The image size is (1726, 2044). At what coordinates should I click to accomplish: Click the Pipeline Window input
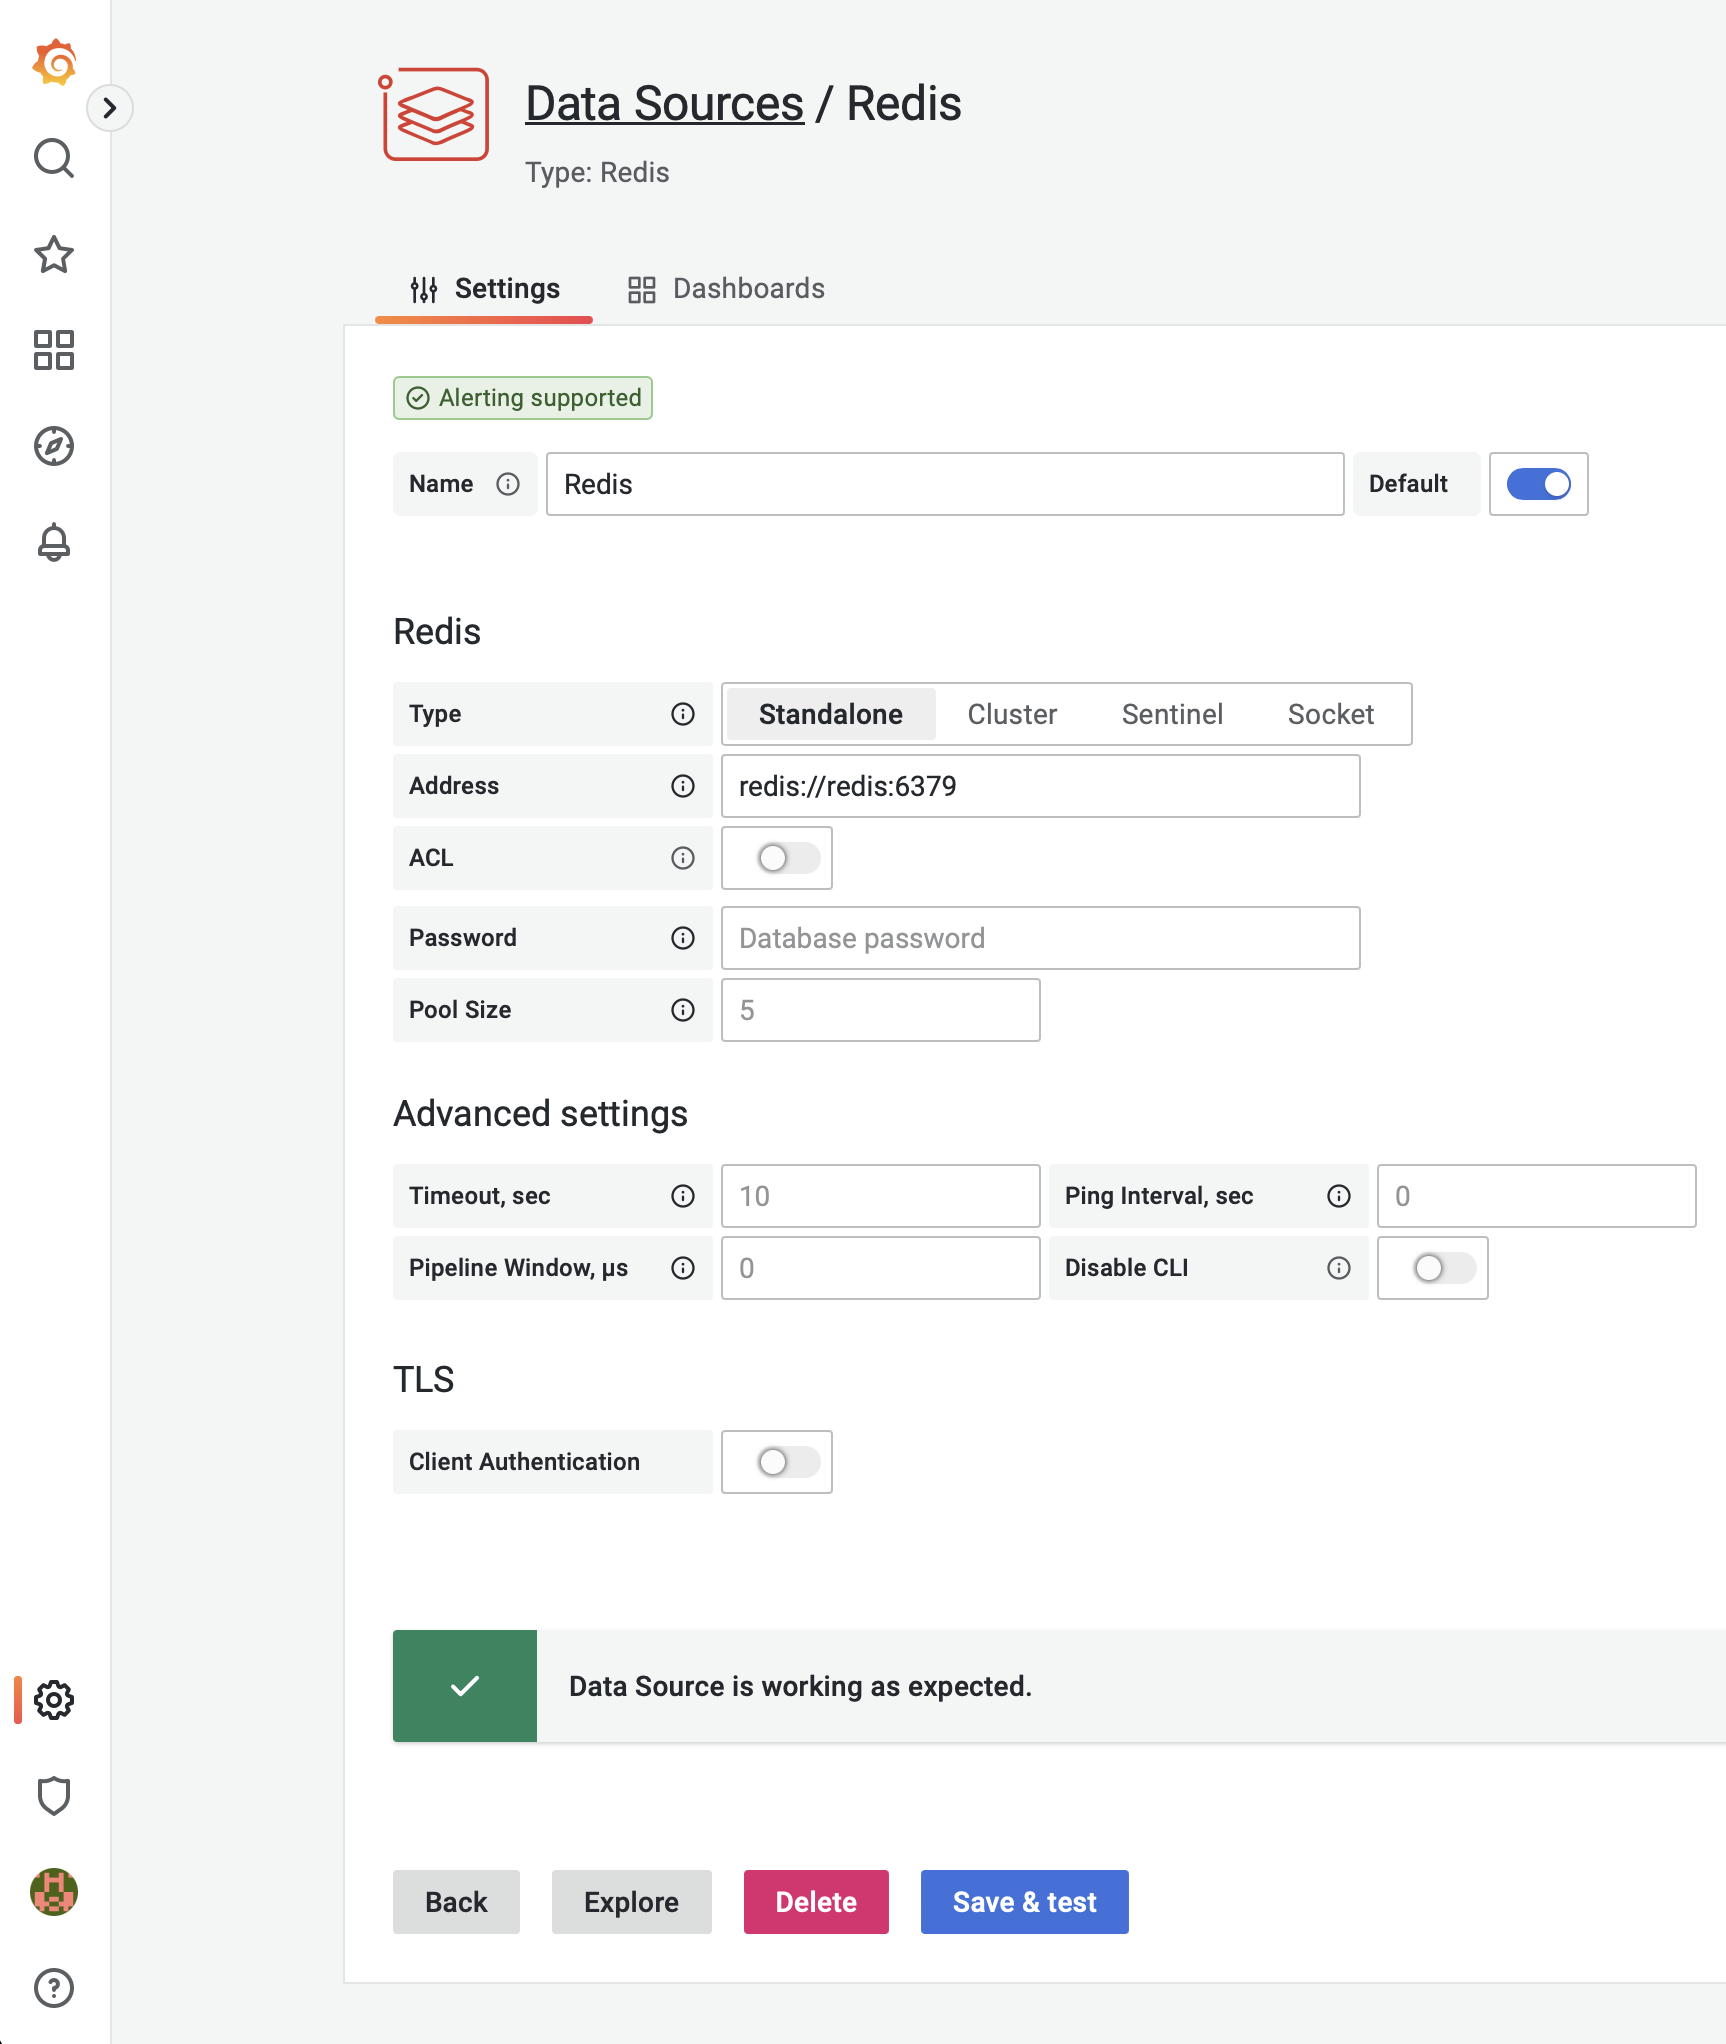pos(881,1268)
